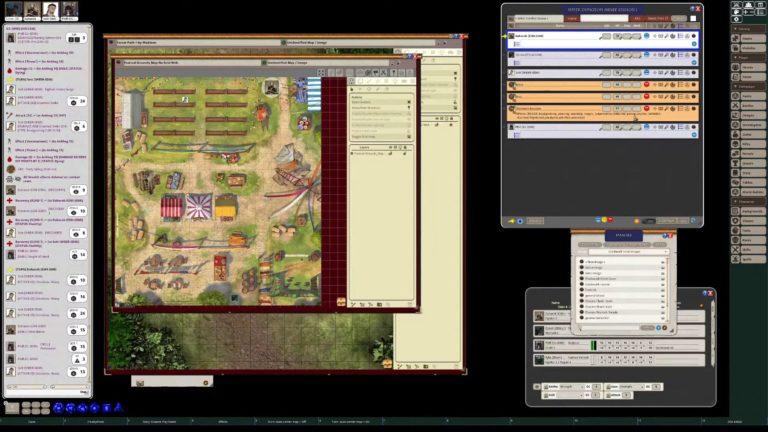768x432 pixels.
Task: Toggle blue faction icon on the active combatant row
Action: (x=646, y=36)
